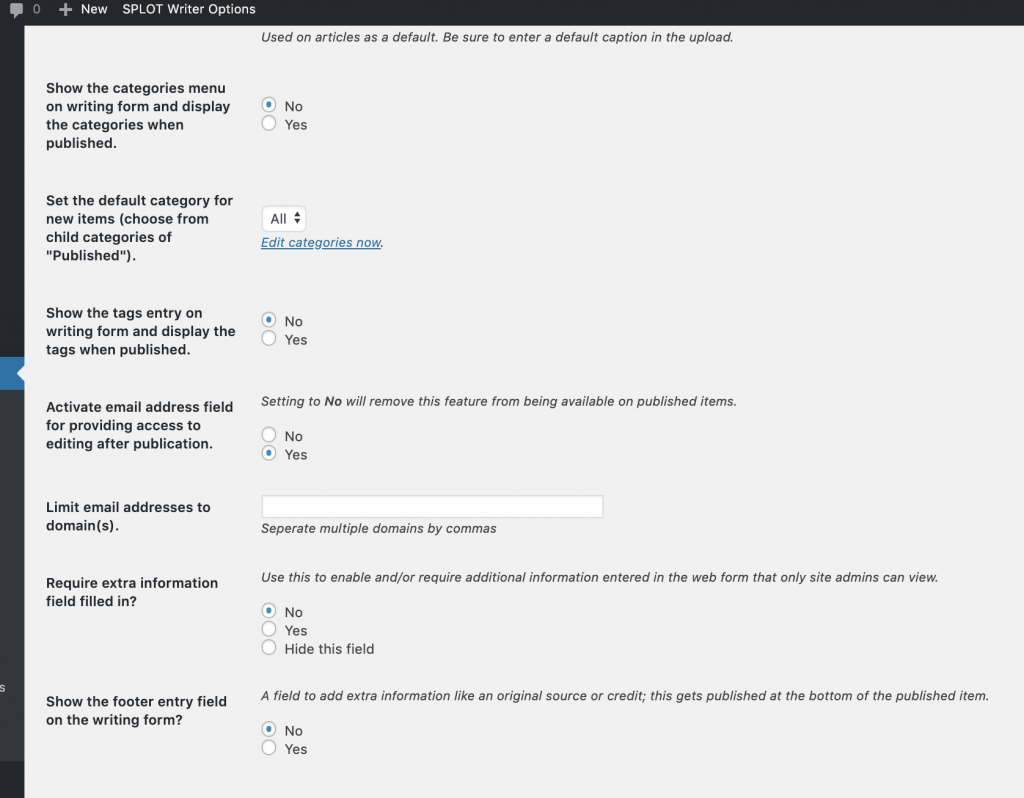Choose Yes for the email address field

pos(269,454)
